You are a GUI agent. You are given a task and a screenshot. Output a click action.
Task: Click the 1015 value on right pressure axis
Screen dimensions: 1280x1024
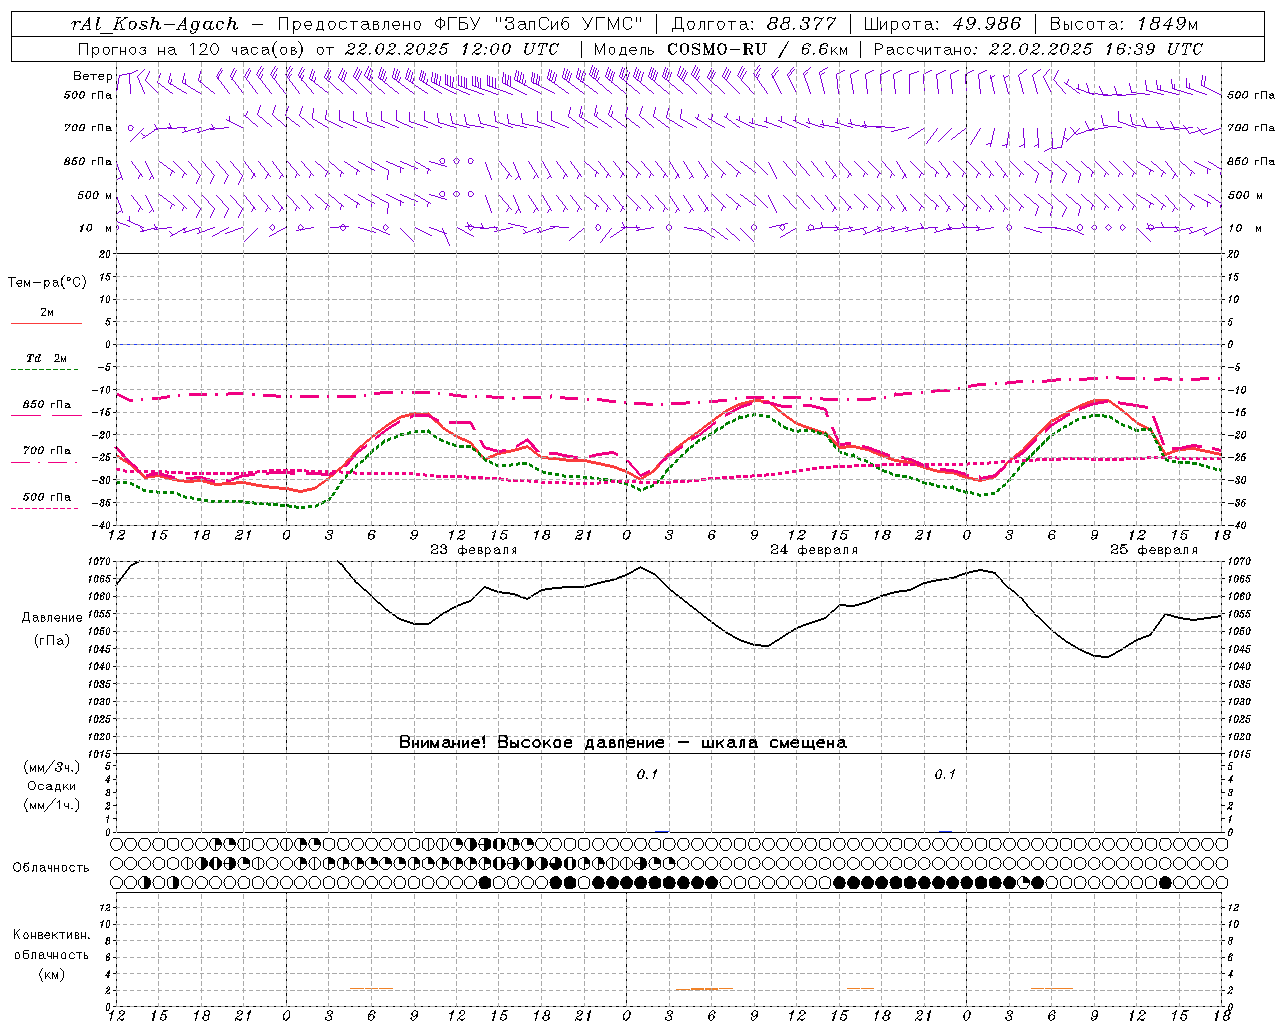pyautogui.click(x=1238, y=755)
